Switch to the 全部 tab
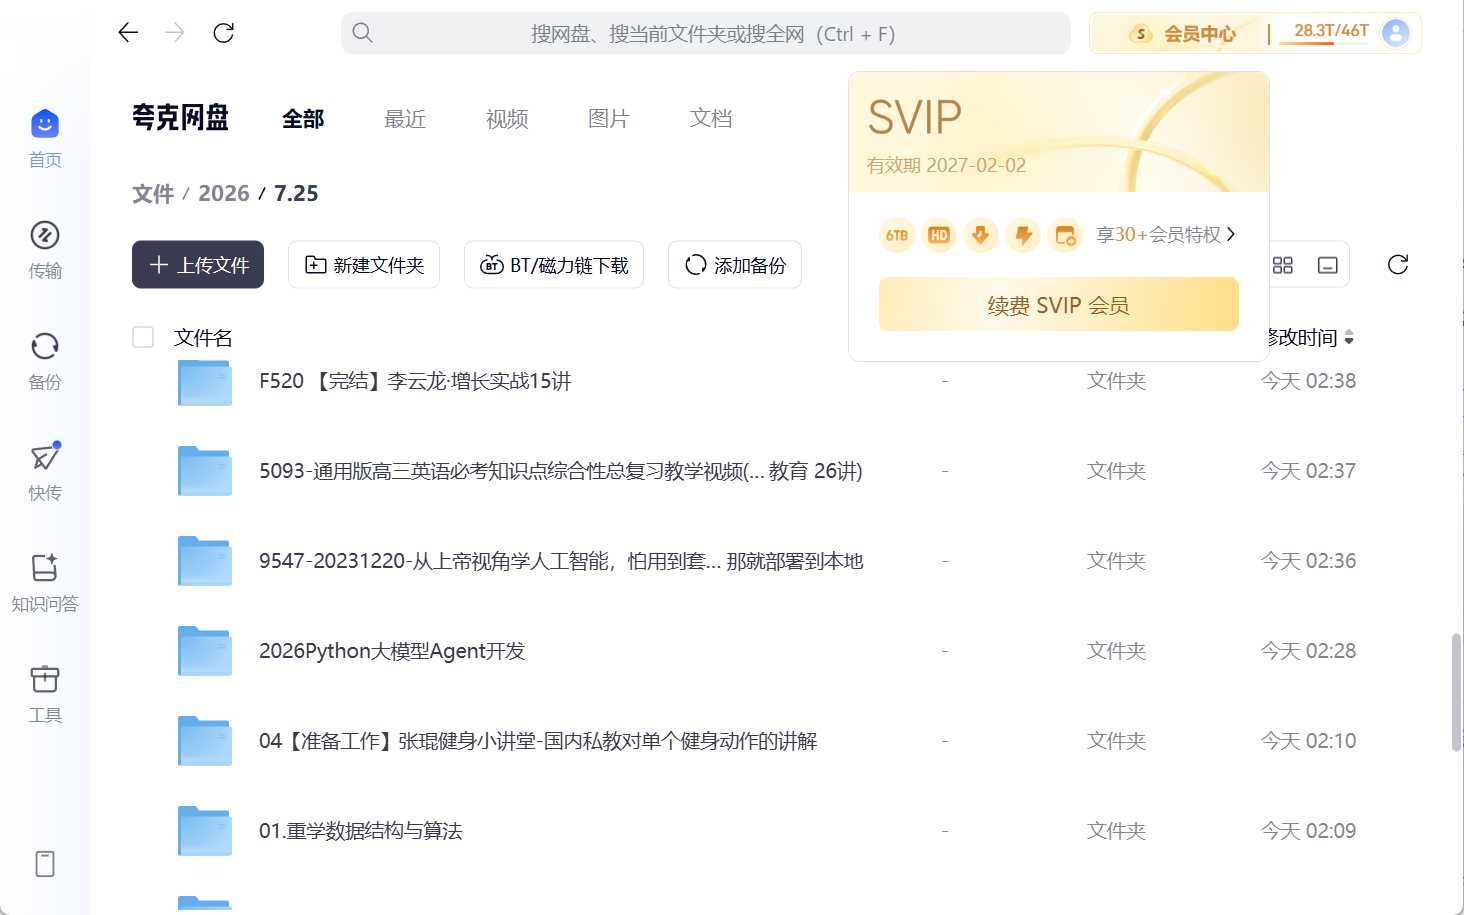The image size is (1464, 915). coord(303,119)
